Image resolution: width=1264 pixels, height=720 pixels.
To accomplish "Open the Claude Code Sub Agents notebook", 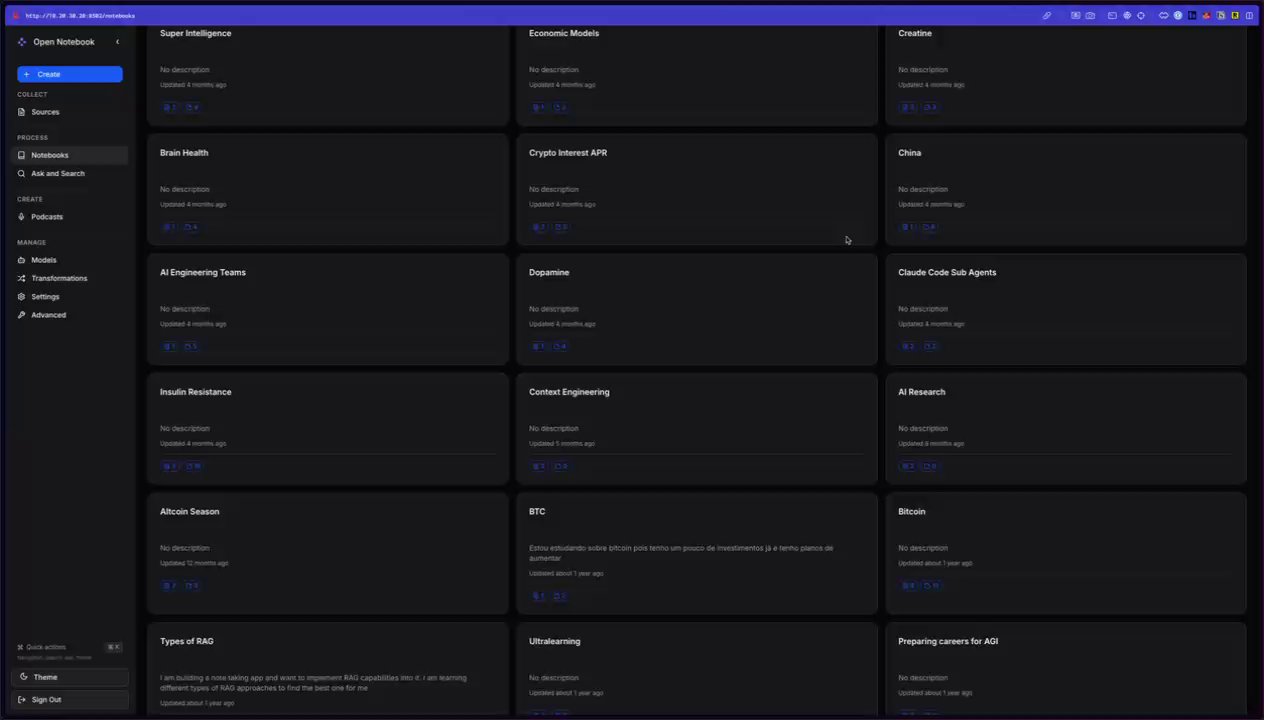I will tap(946, 272).
